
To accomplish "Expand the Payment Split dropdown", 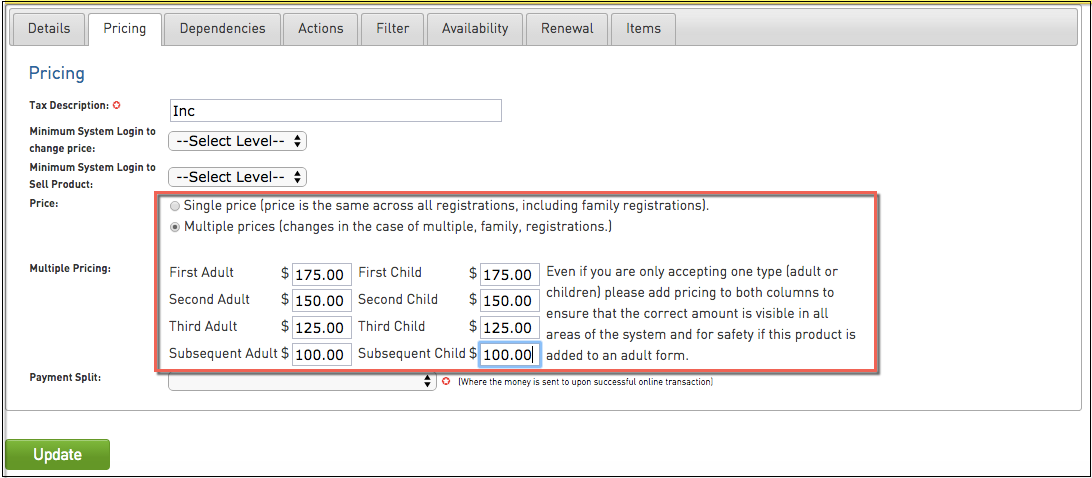I will 302,382.
